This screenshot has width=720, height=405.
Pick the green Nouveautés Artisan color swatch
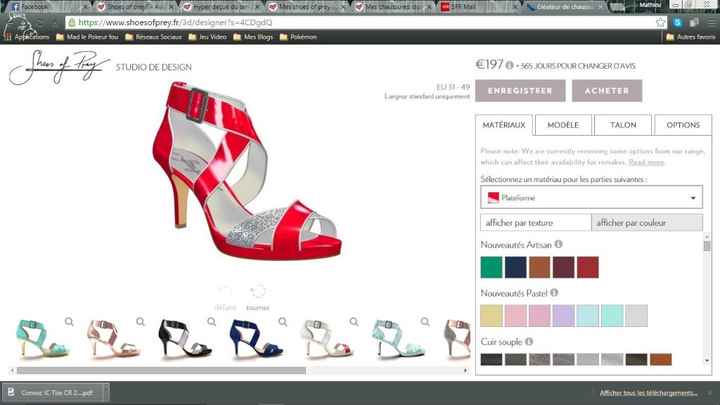490,267
